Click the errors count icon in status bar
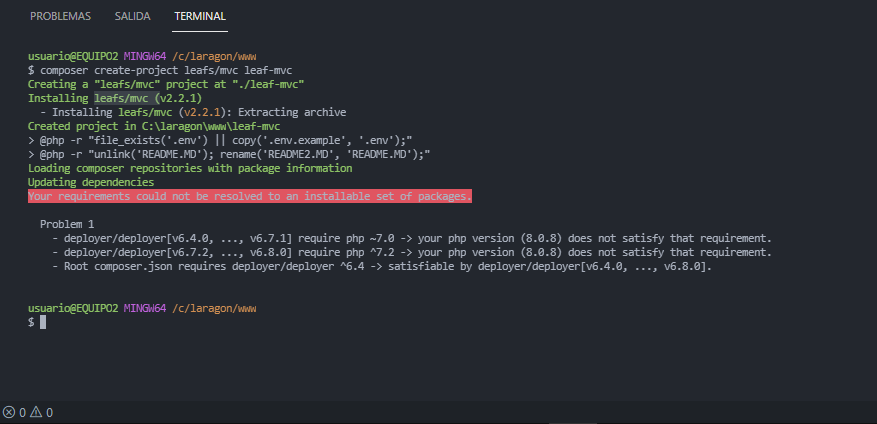This screenshot has width=877, height=424. (9, 413)
